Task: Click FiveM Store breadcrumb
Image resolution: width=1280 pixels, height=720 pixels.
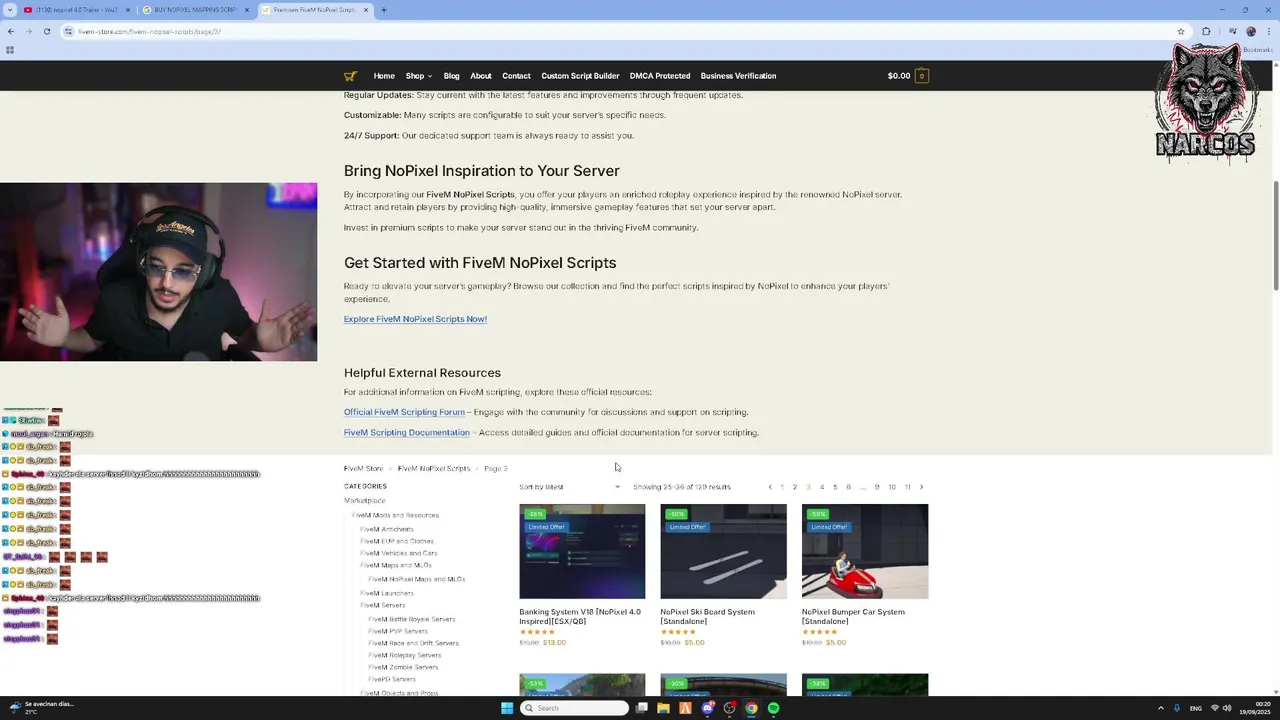Action: click(363, 468)
